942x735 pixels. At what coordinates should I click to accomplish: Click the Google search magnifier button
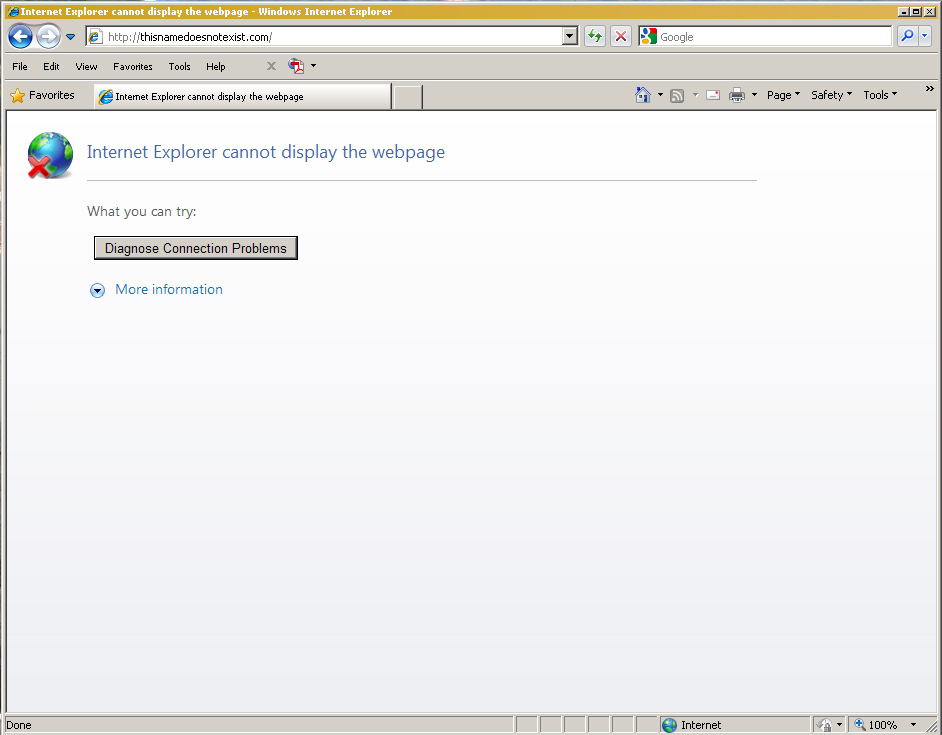(x=906, y=37)
